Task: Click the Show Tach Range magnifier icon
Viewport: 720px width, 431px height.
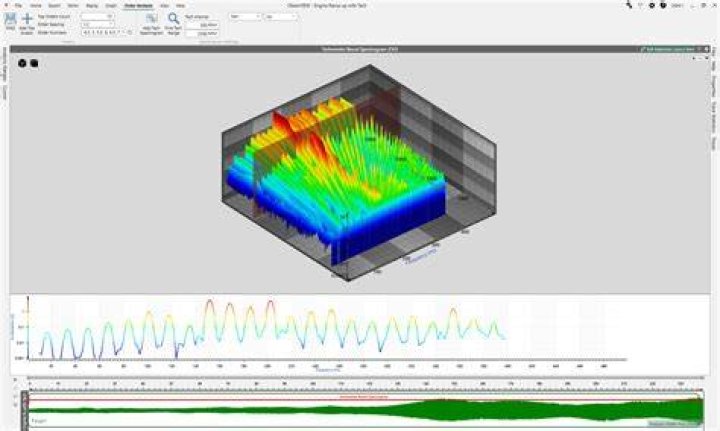Action: pos(173,19)
